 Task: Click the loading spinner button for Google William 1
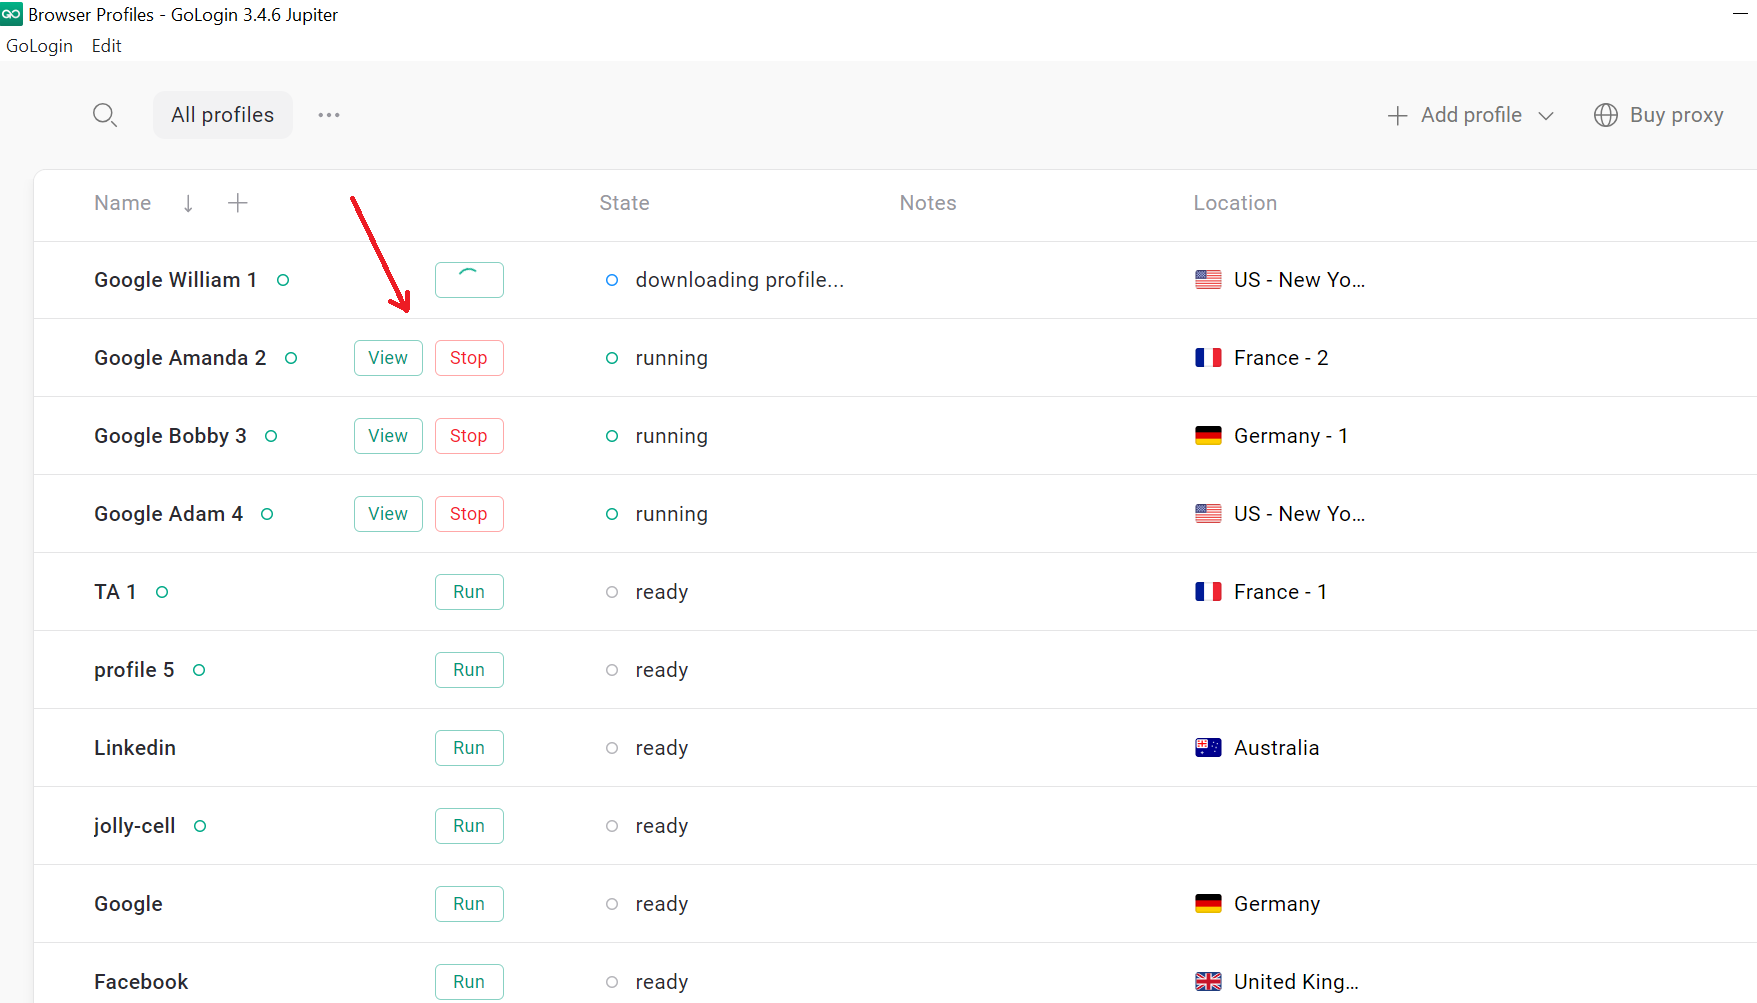click(x=469, y=280)
